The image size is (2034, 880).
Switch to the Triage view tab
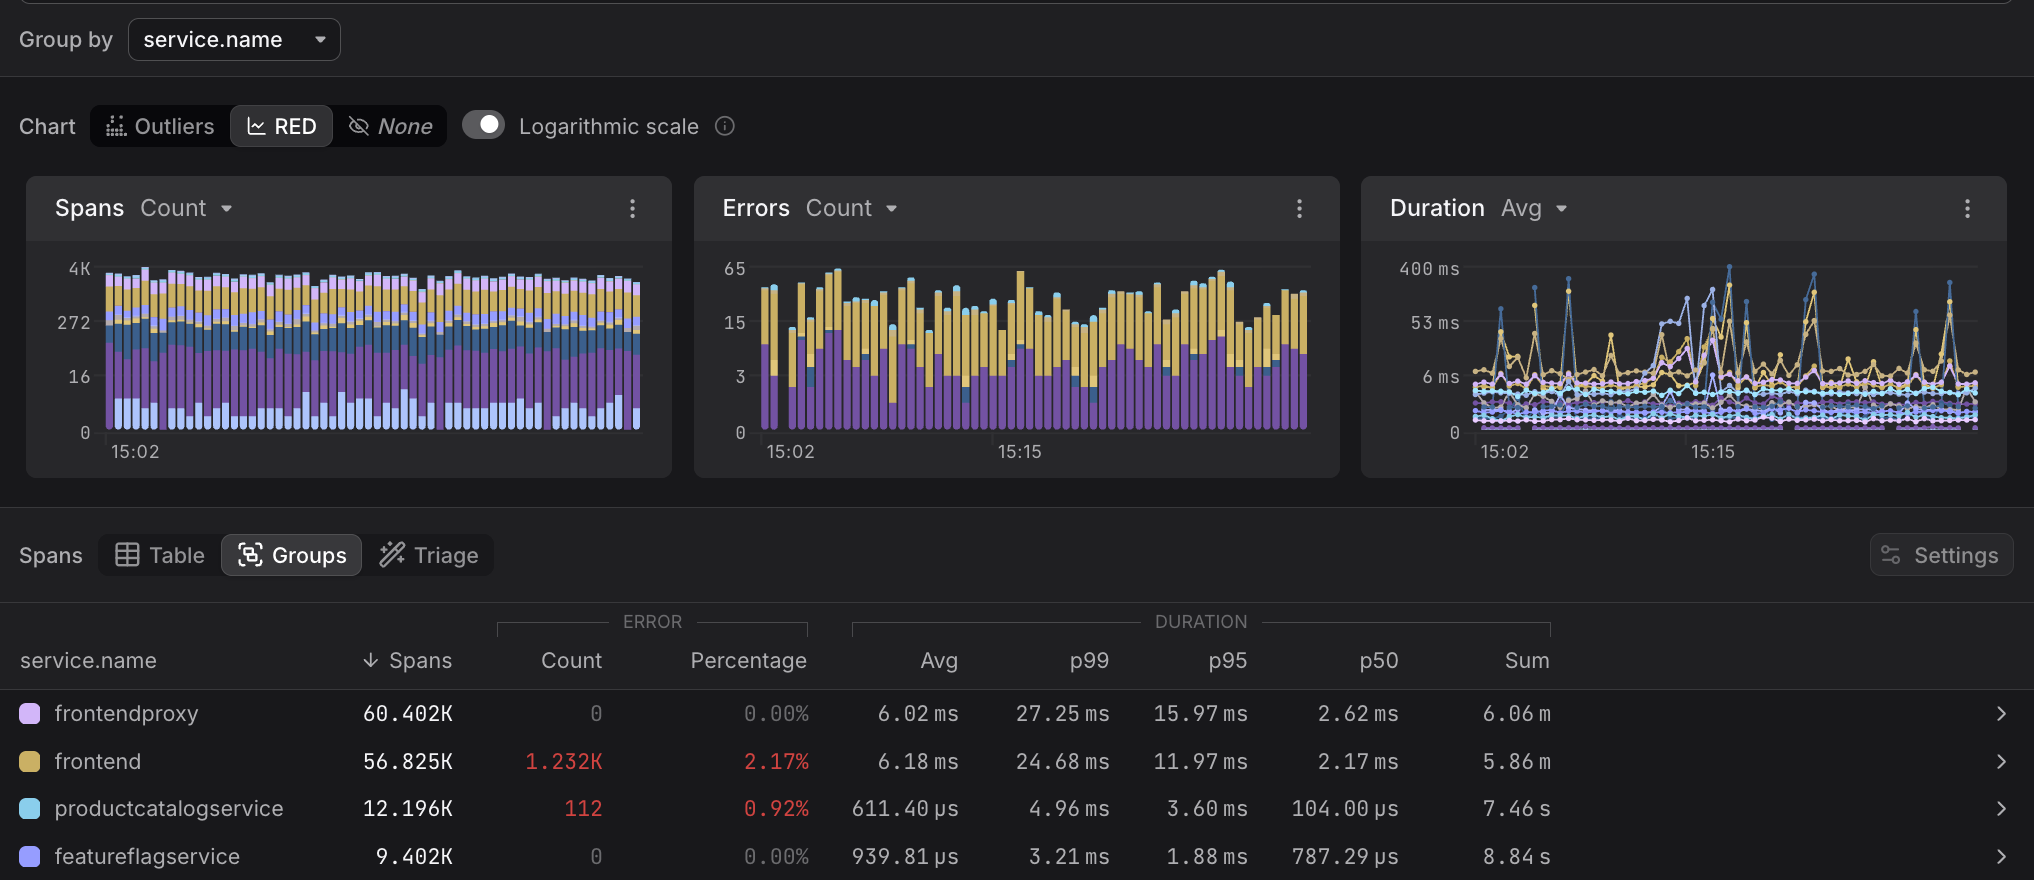click(429, 555)
